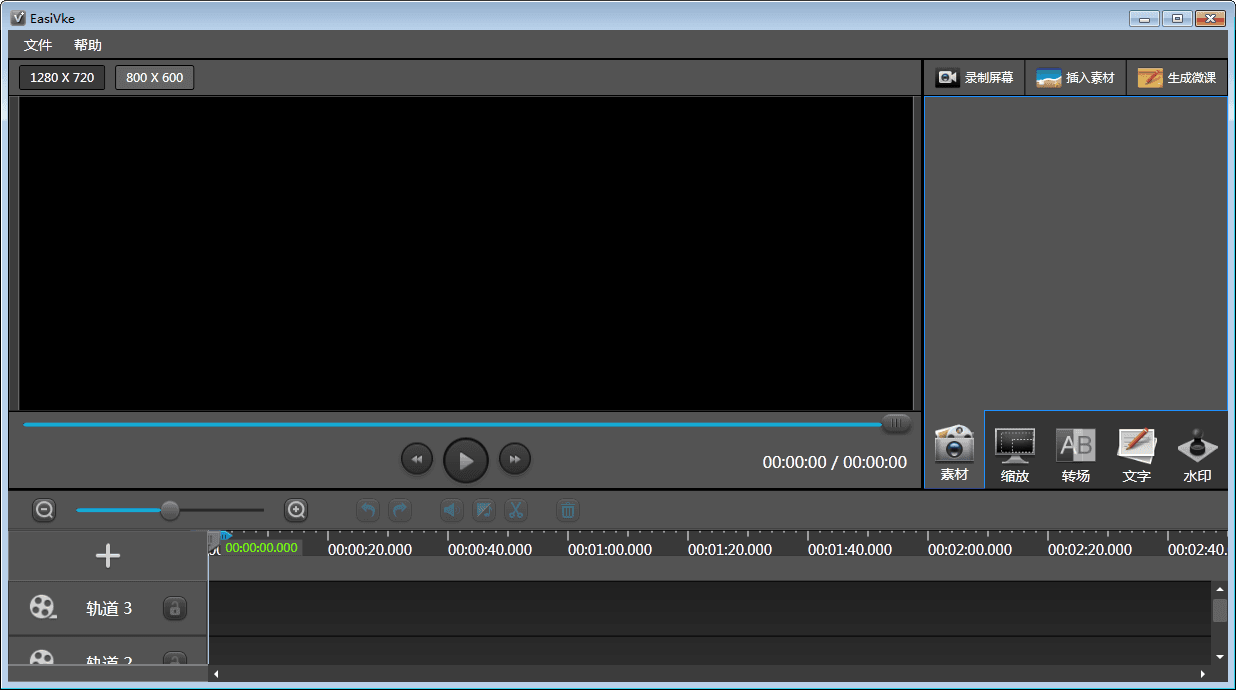Add a new track with the plus button
1236x690 pixels.
click(x=108, y=556)
